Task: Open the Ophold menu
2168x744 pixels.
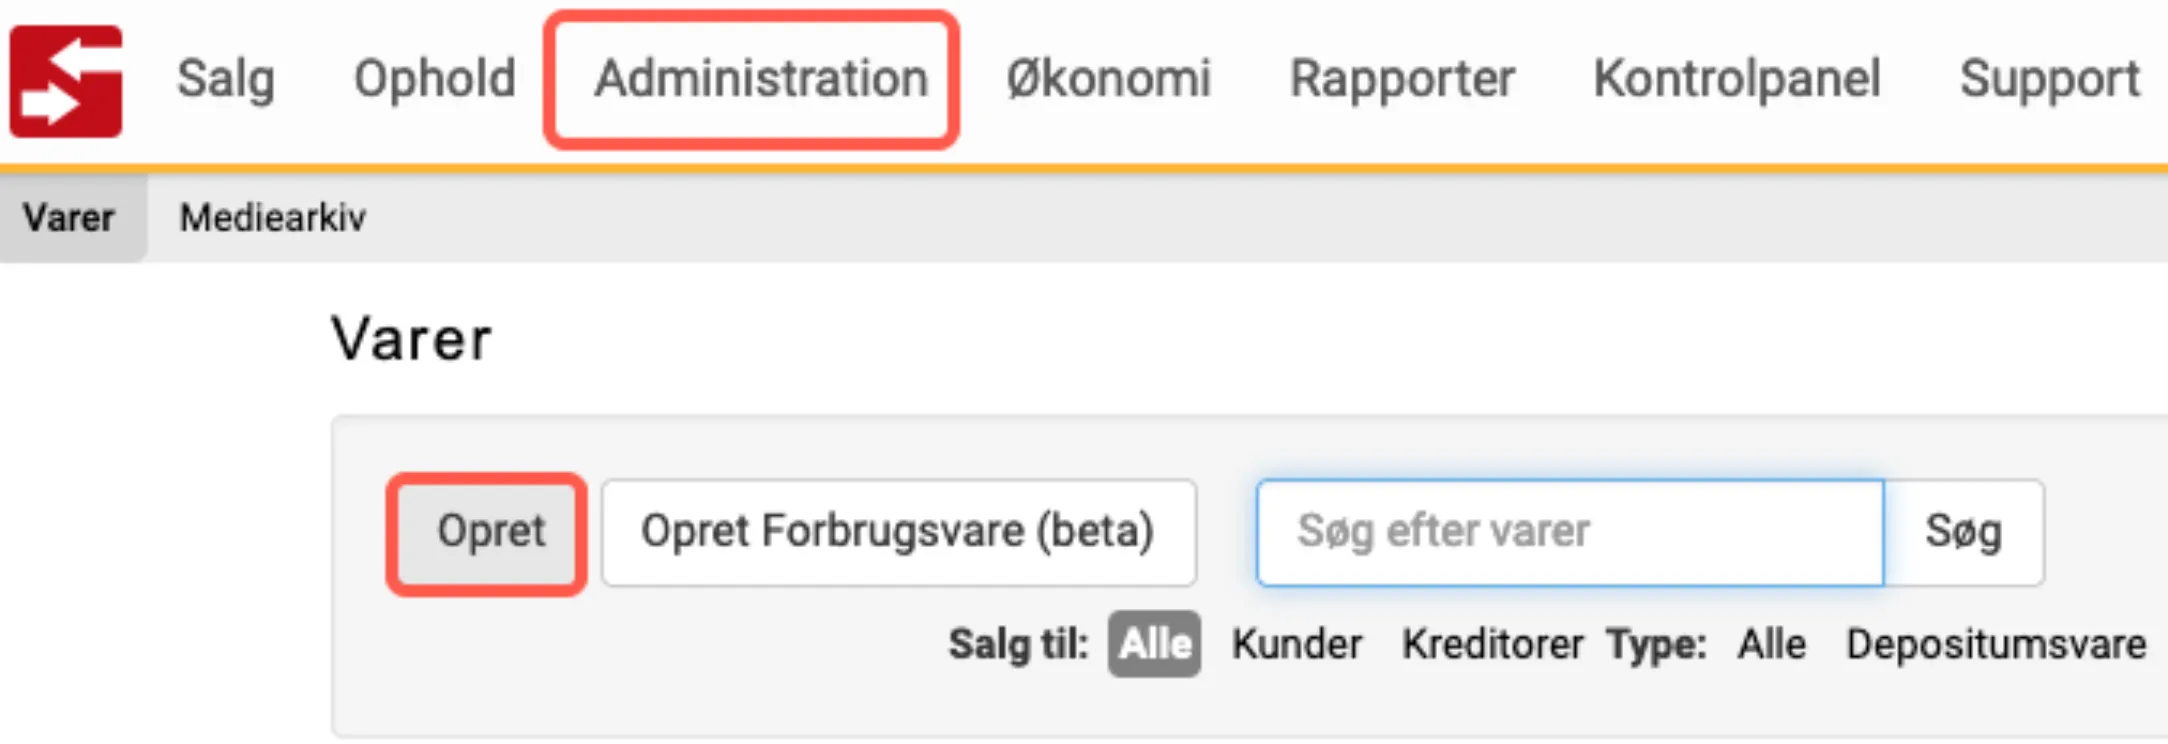Action: click(x=434, y=80)
